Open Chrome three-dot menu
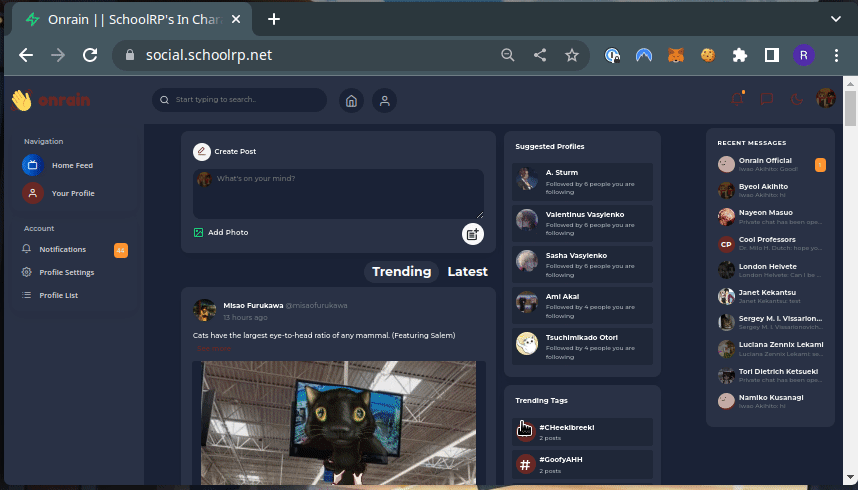Image resolution: width=858 pixels, height=490 pixels. point(836,55)
